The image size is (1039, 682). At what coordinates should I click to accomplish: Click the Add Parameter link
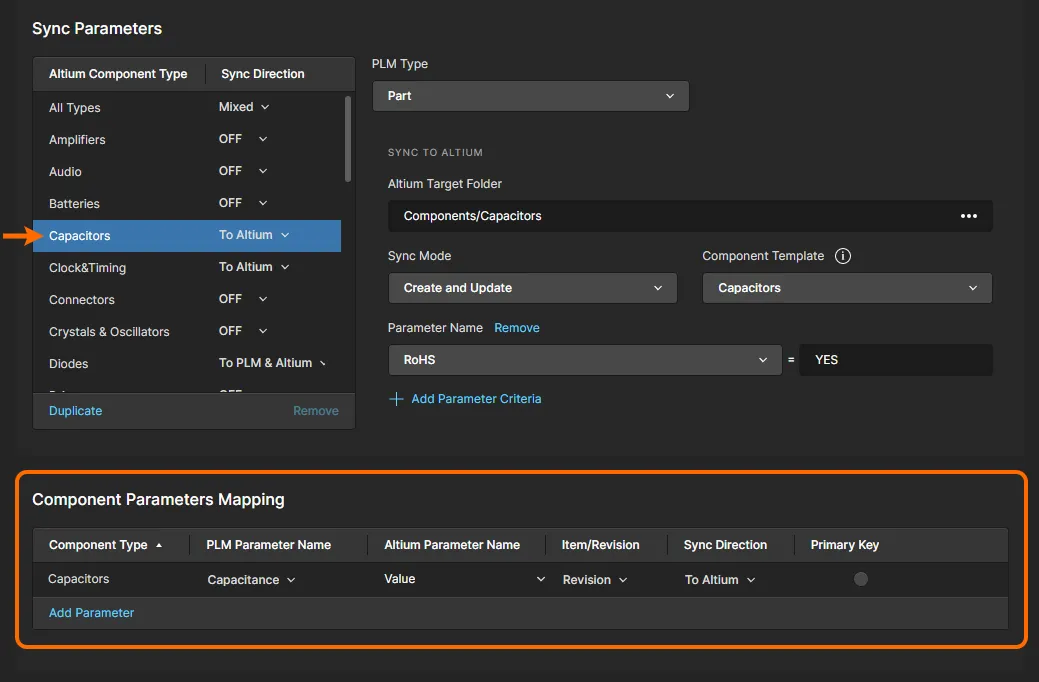91,613
